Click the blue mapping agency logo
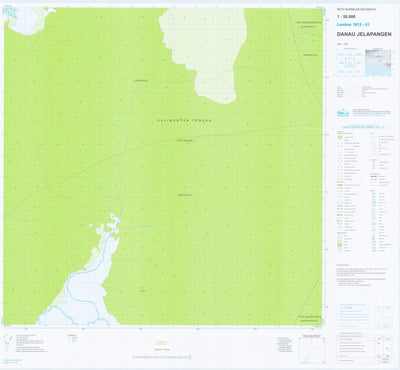400x370 pixels. coord(343,113)
